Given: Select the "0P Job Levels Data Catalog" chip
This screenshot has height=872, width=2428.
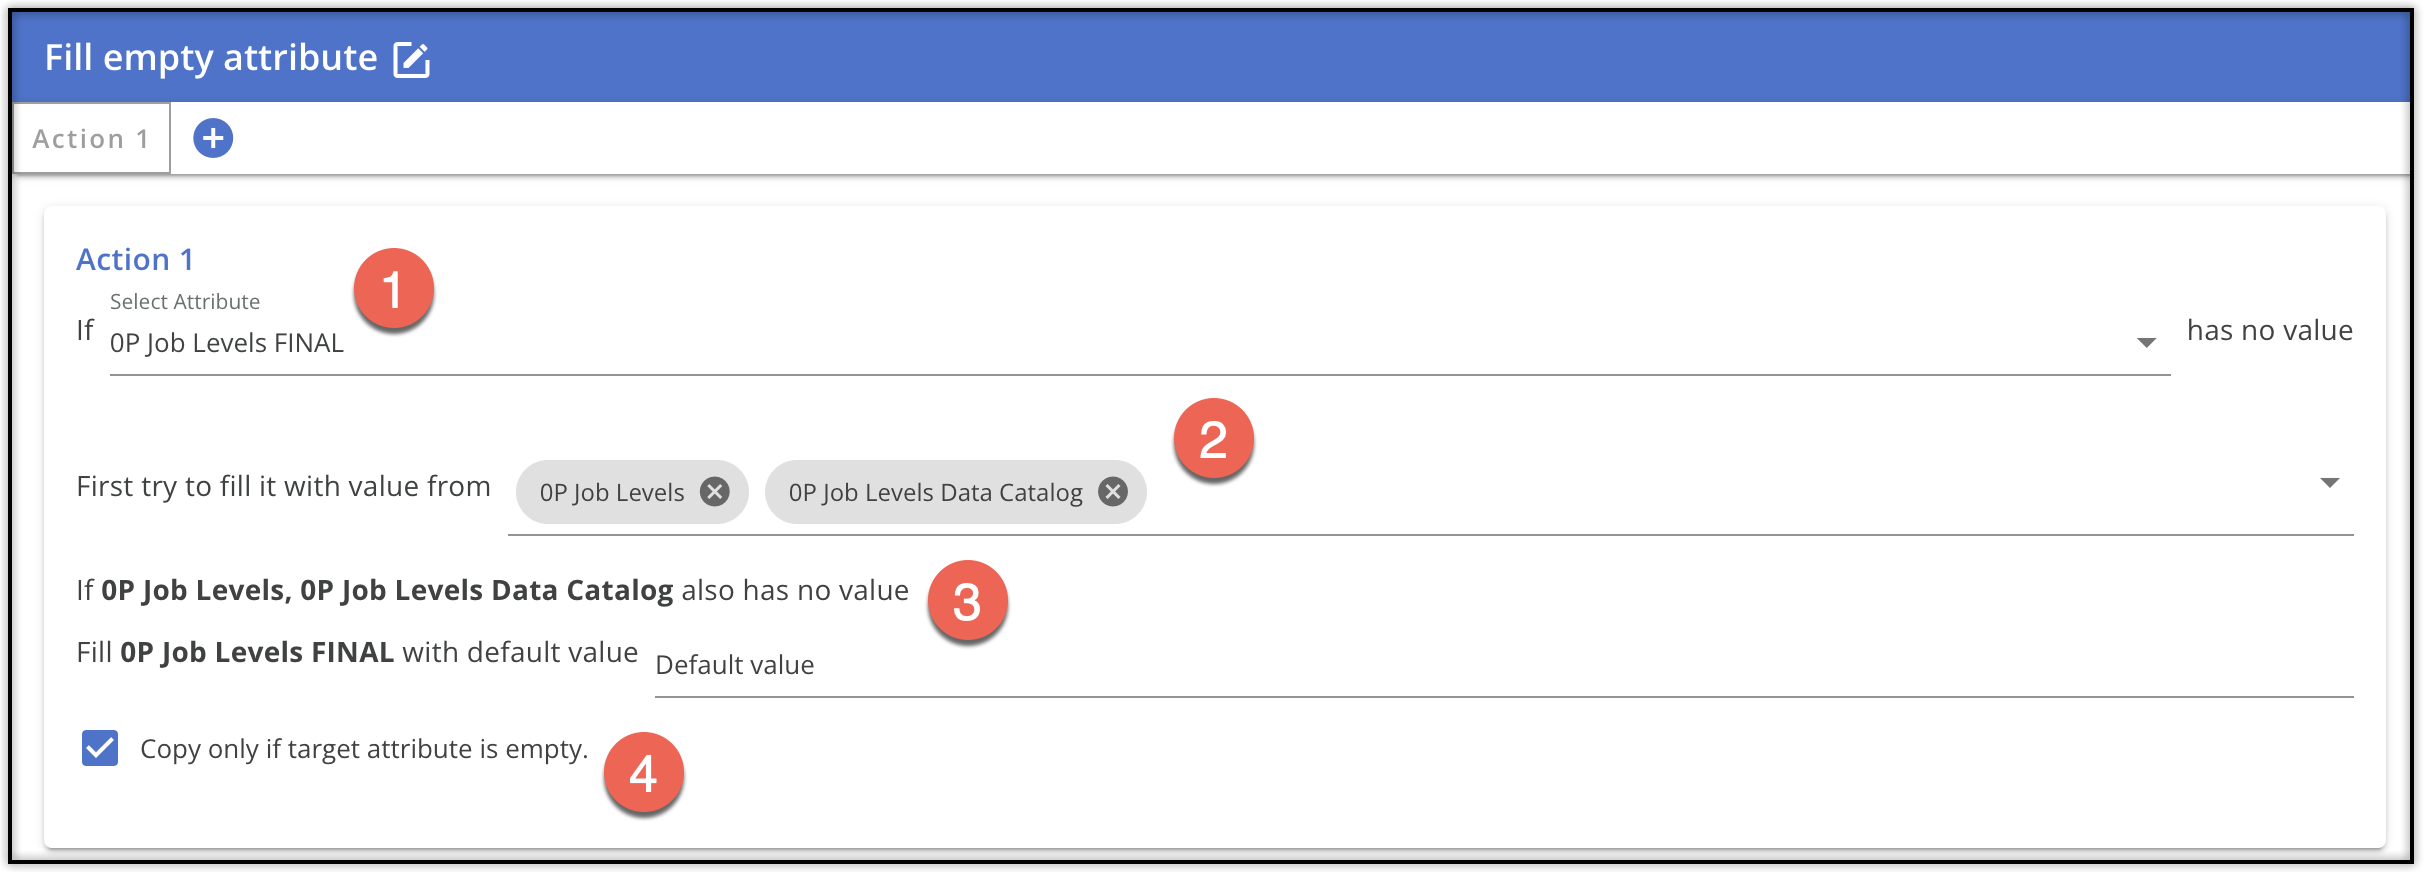Looking at the screenshot, I should pyautogui.click(x=930, y=491).
